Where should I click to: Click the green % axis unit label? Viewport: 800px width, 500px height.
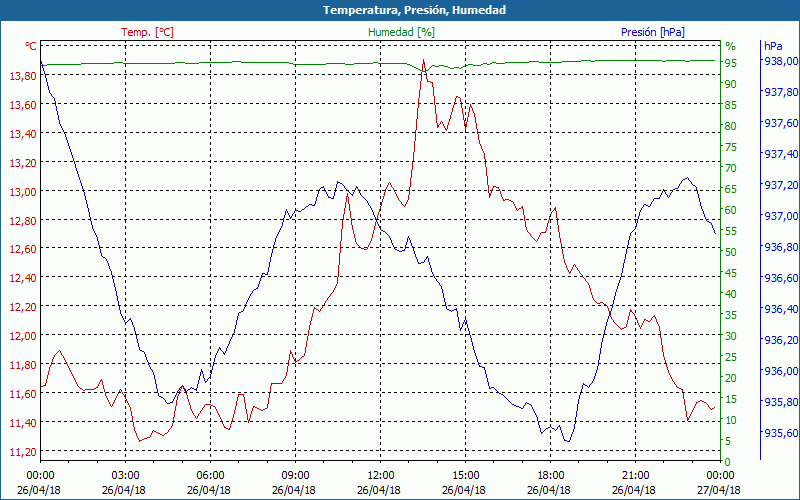pyautogui.click(x=731, y=46)
